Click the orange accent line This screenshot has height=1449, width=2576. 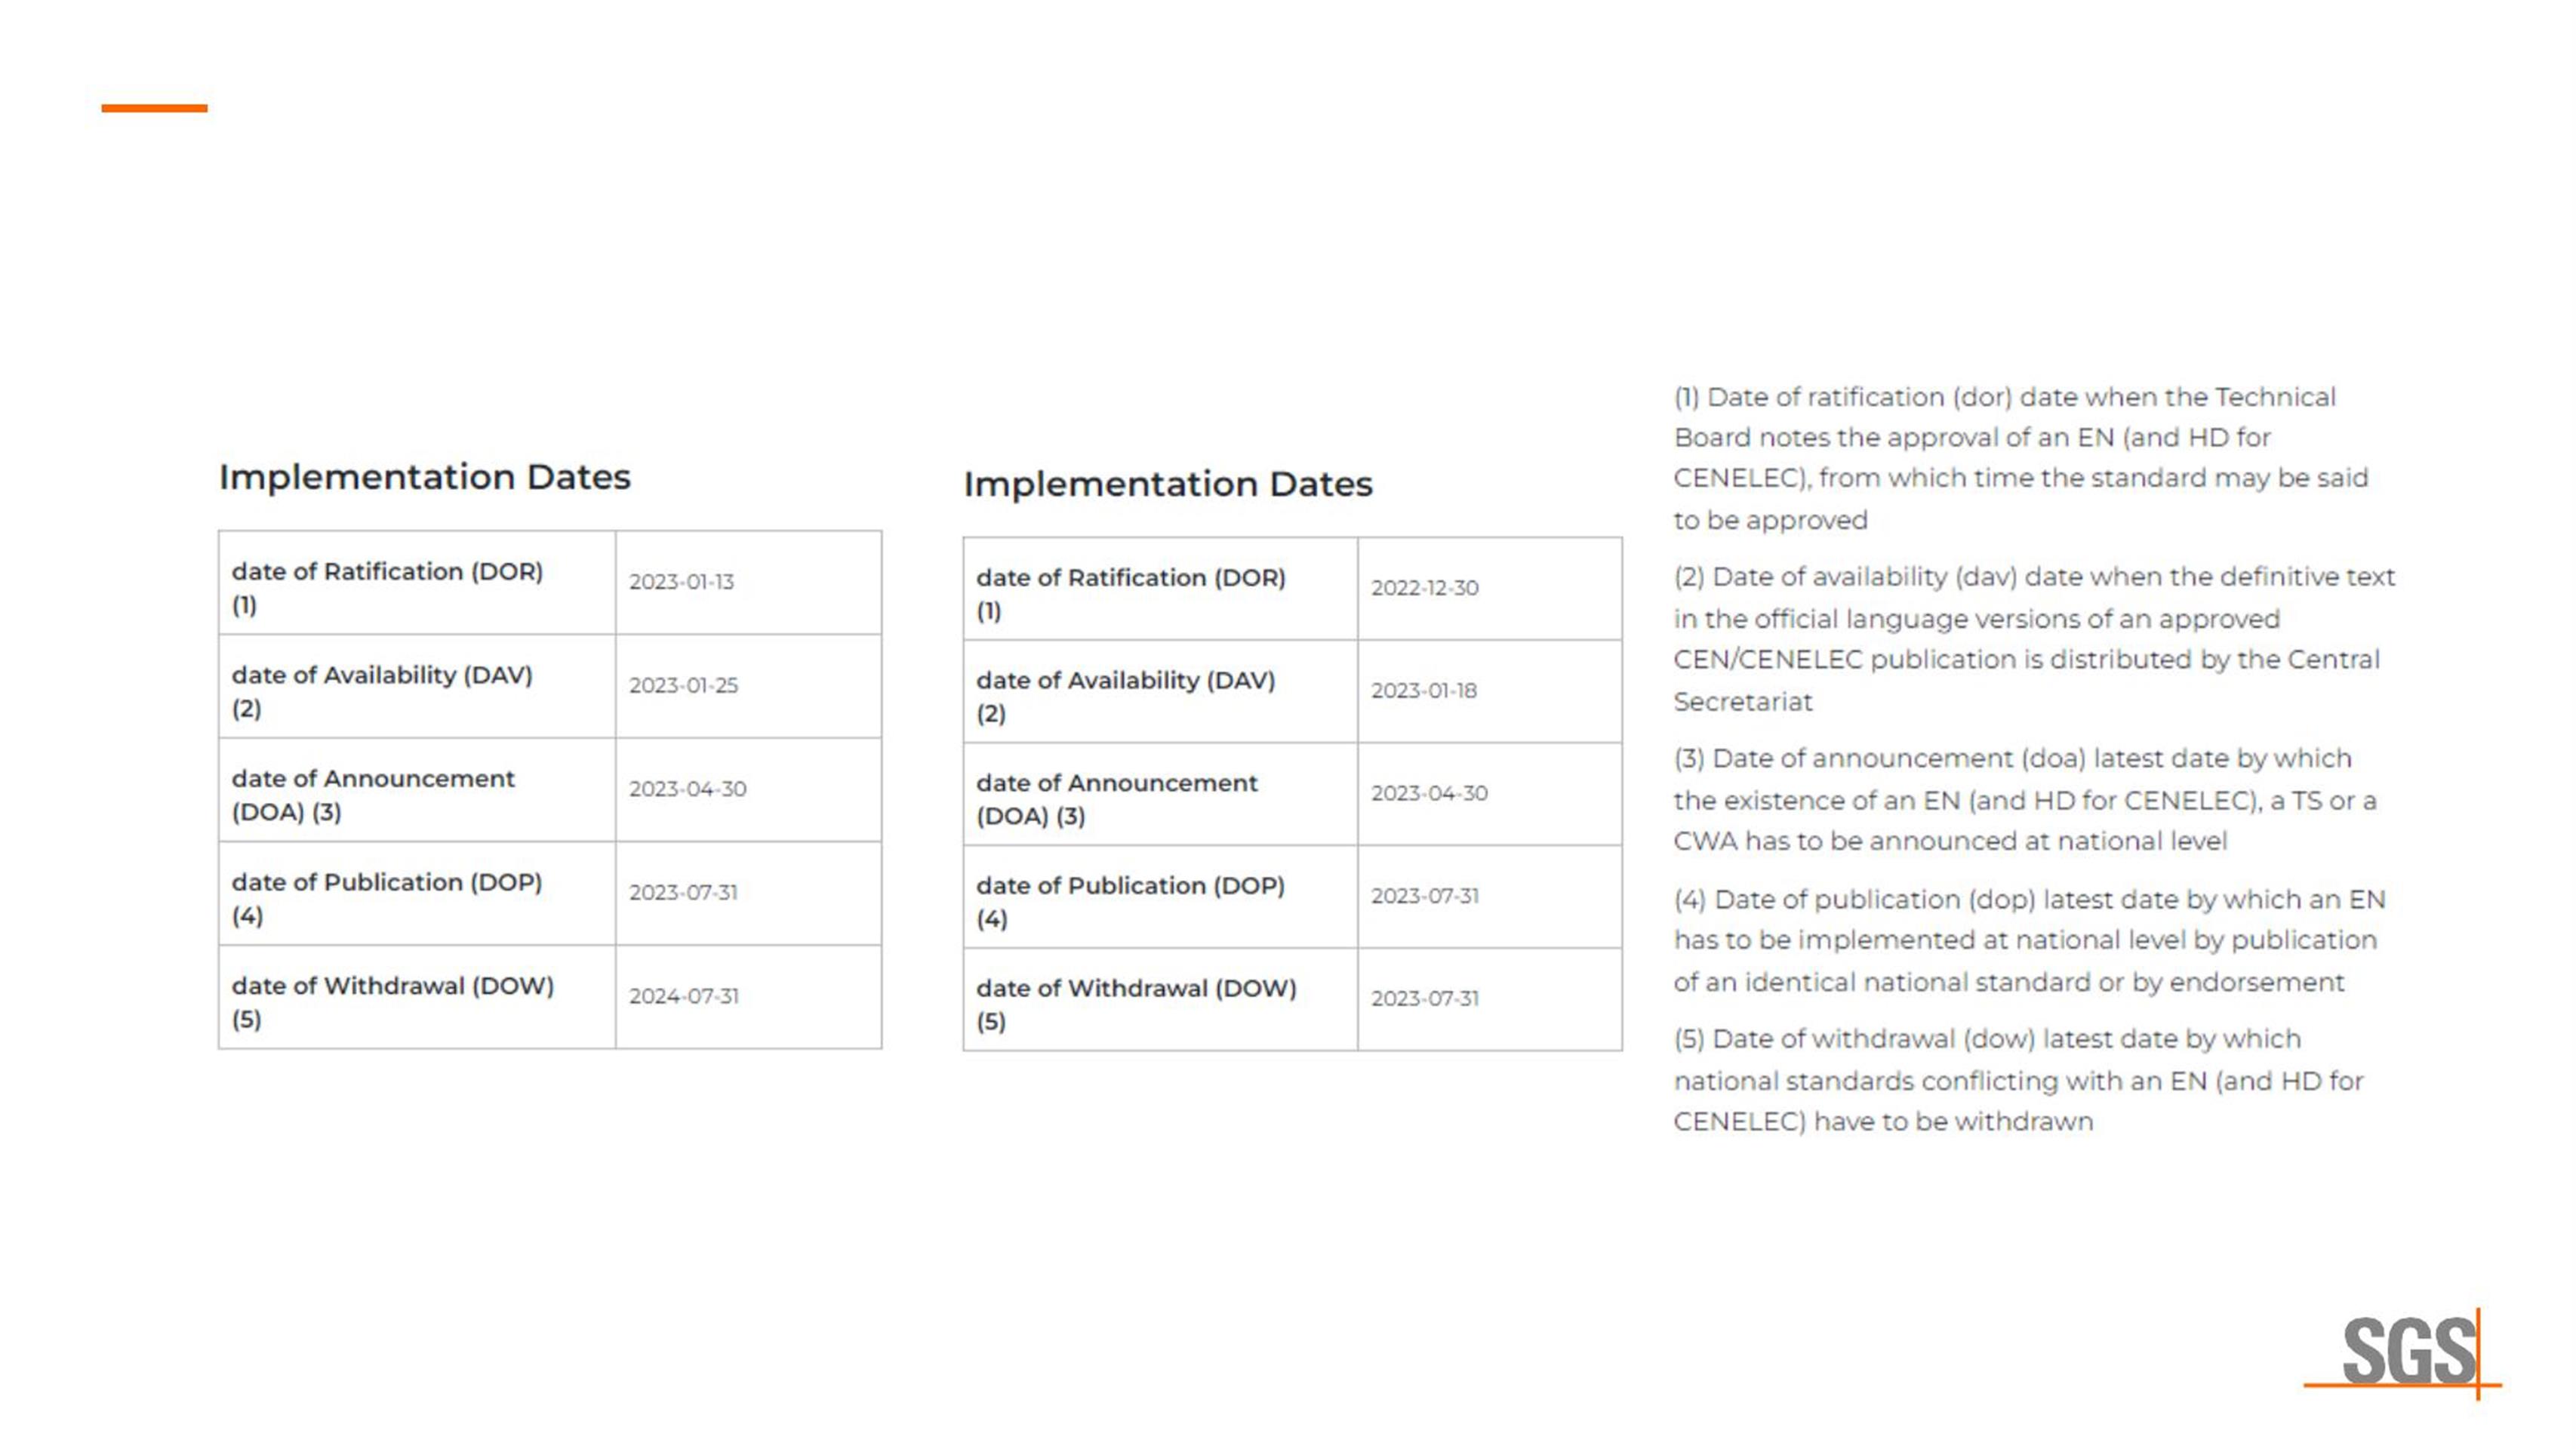point(154,108)
